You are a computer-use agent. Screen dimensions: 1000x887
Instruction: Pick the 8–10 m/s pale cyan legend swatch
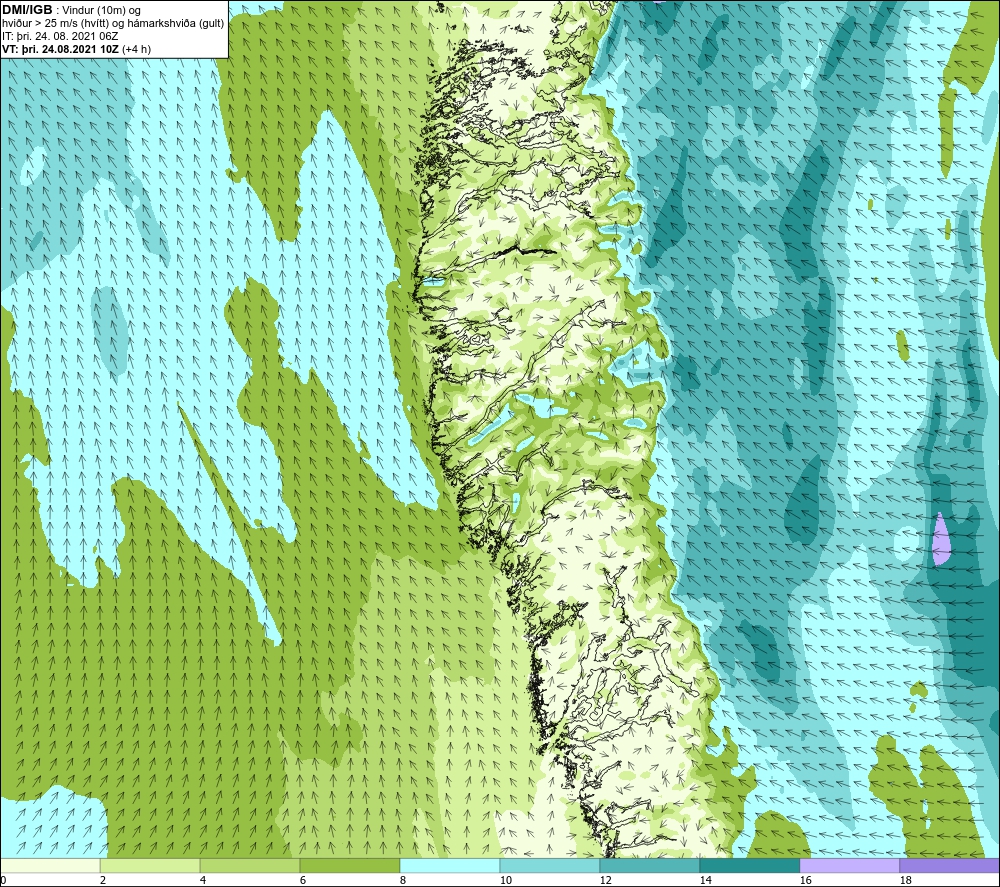[450, 865]
